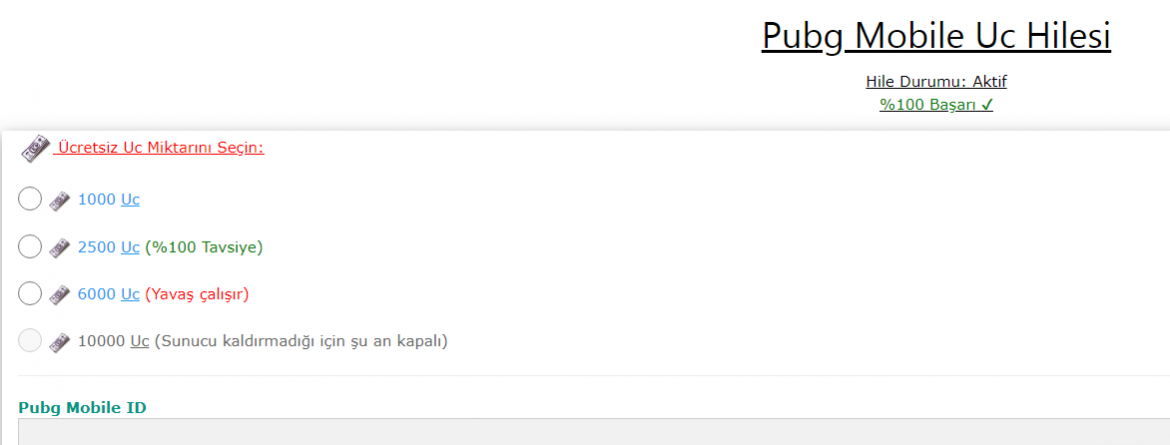Click the %100 Başarı green link
Screen dimensions: 1170x445
click(936, 104)
